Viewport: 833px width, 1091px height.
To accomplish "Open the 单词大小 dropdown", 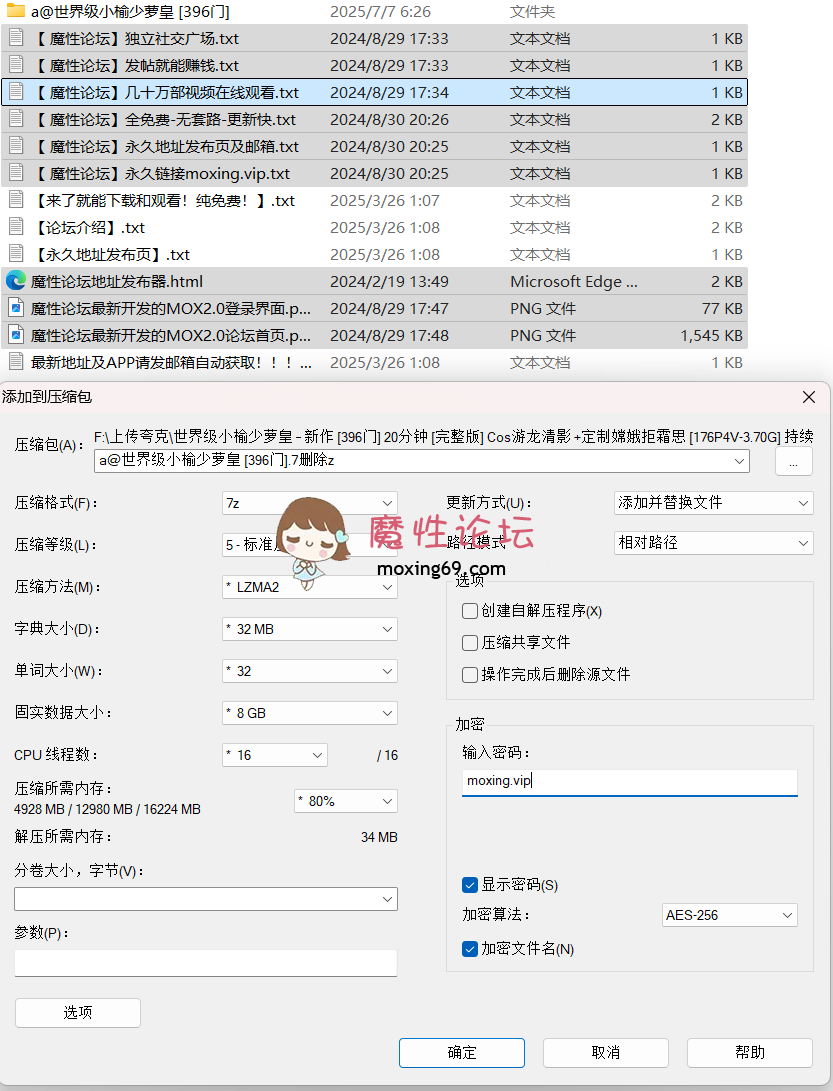I will coord(310,671).
